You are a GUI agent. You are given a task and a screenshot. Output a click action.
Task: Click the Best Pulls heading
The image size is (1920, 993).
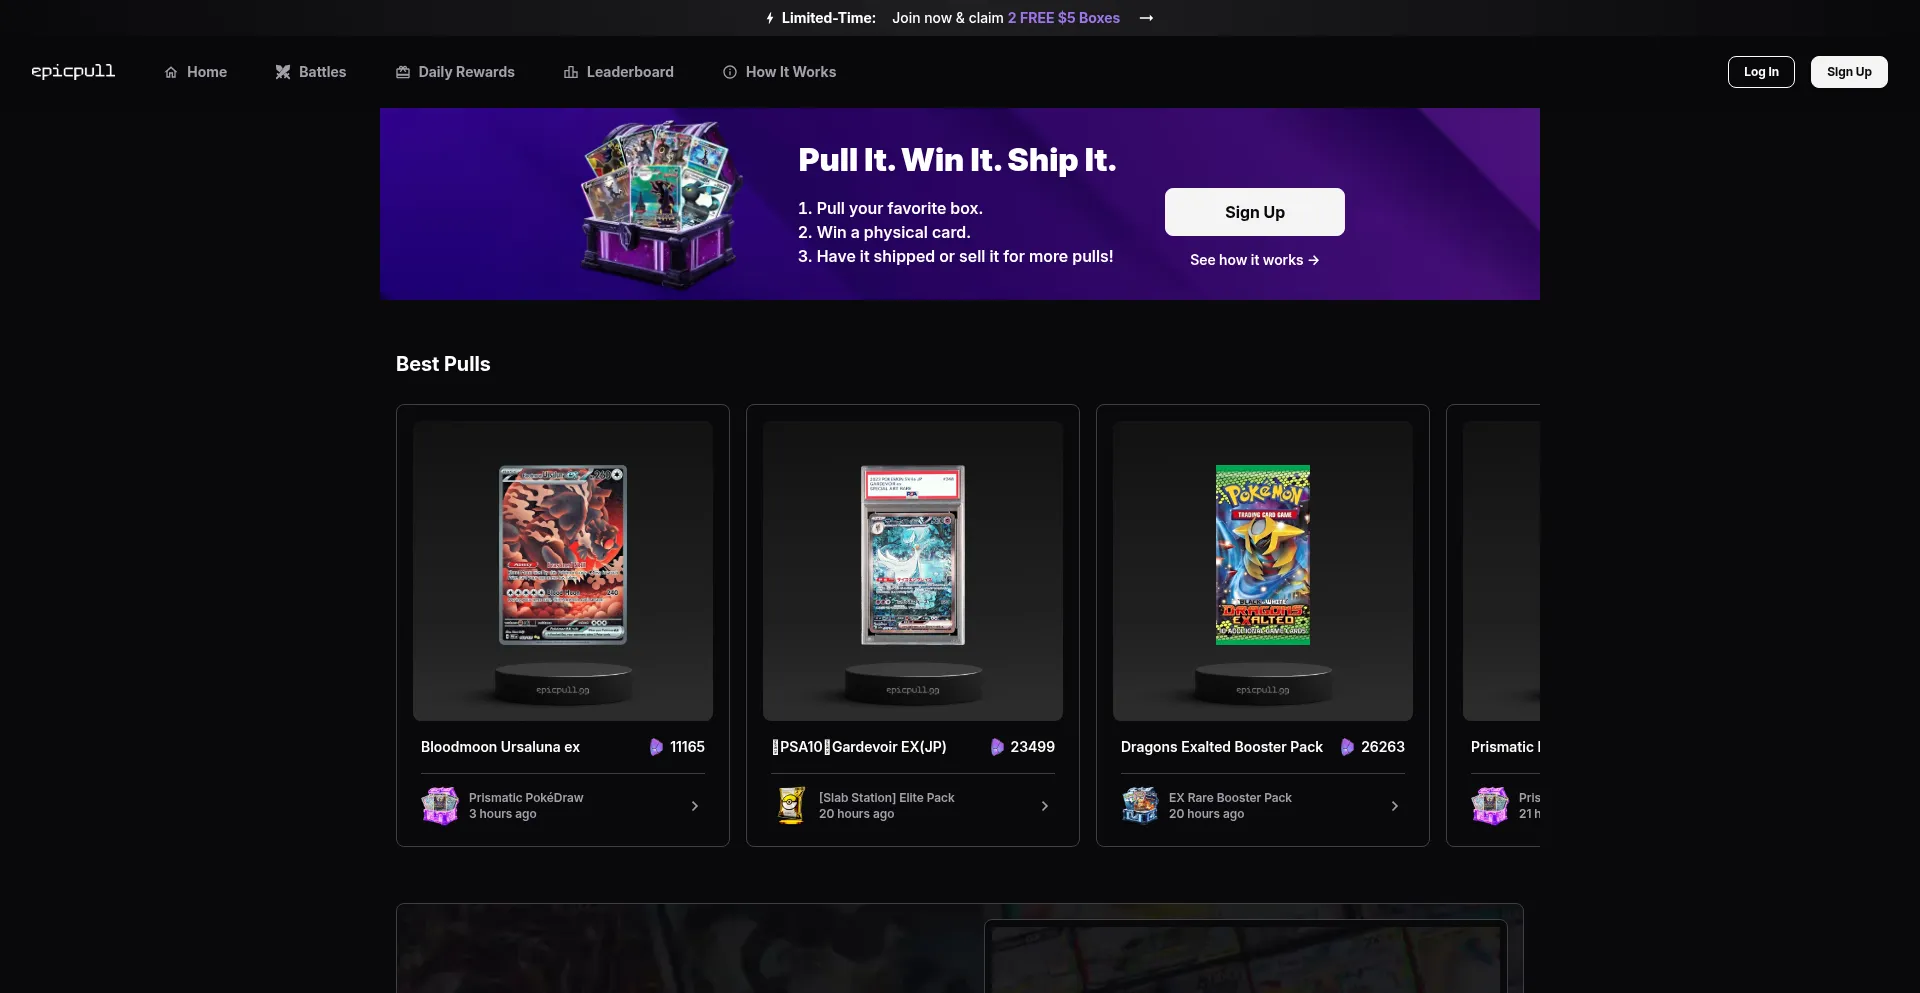[443, 364]
